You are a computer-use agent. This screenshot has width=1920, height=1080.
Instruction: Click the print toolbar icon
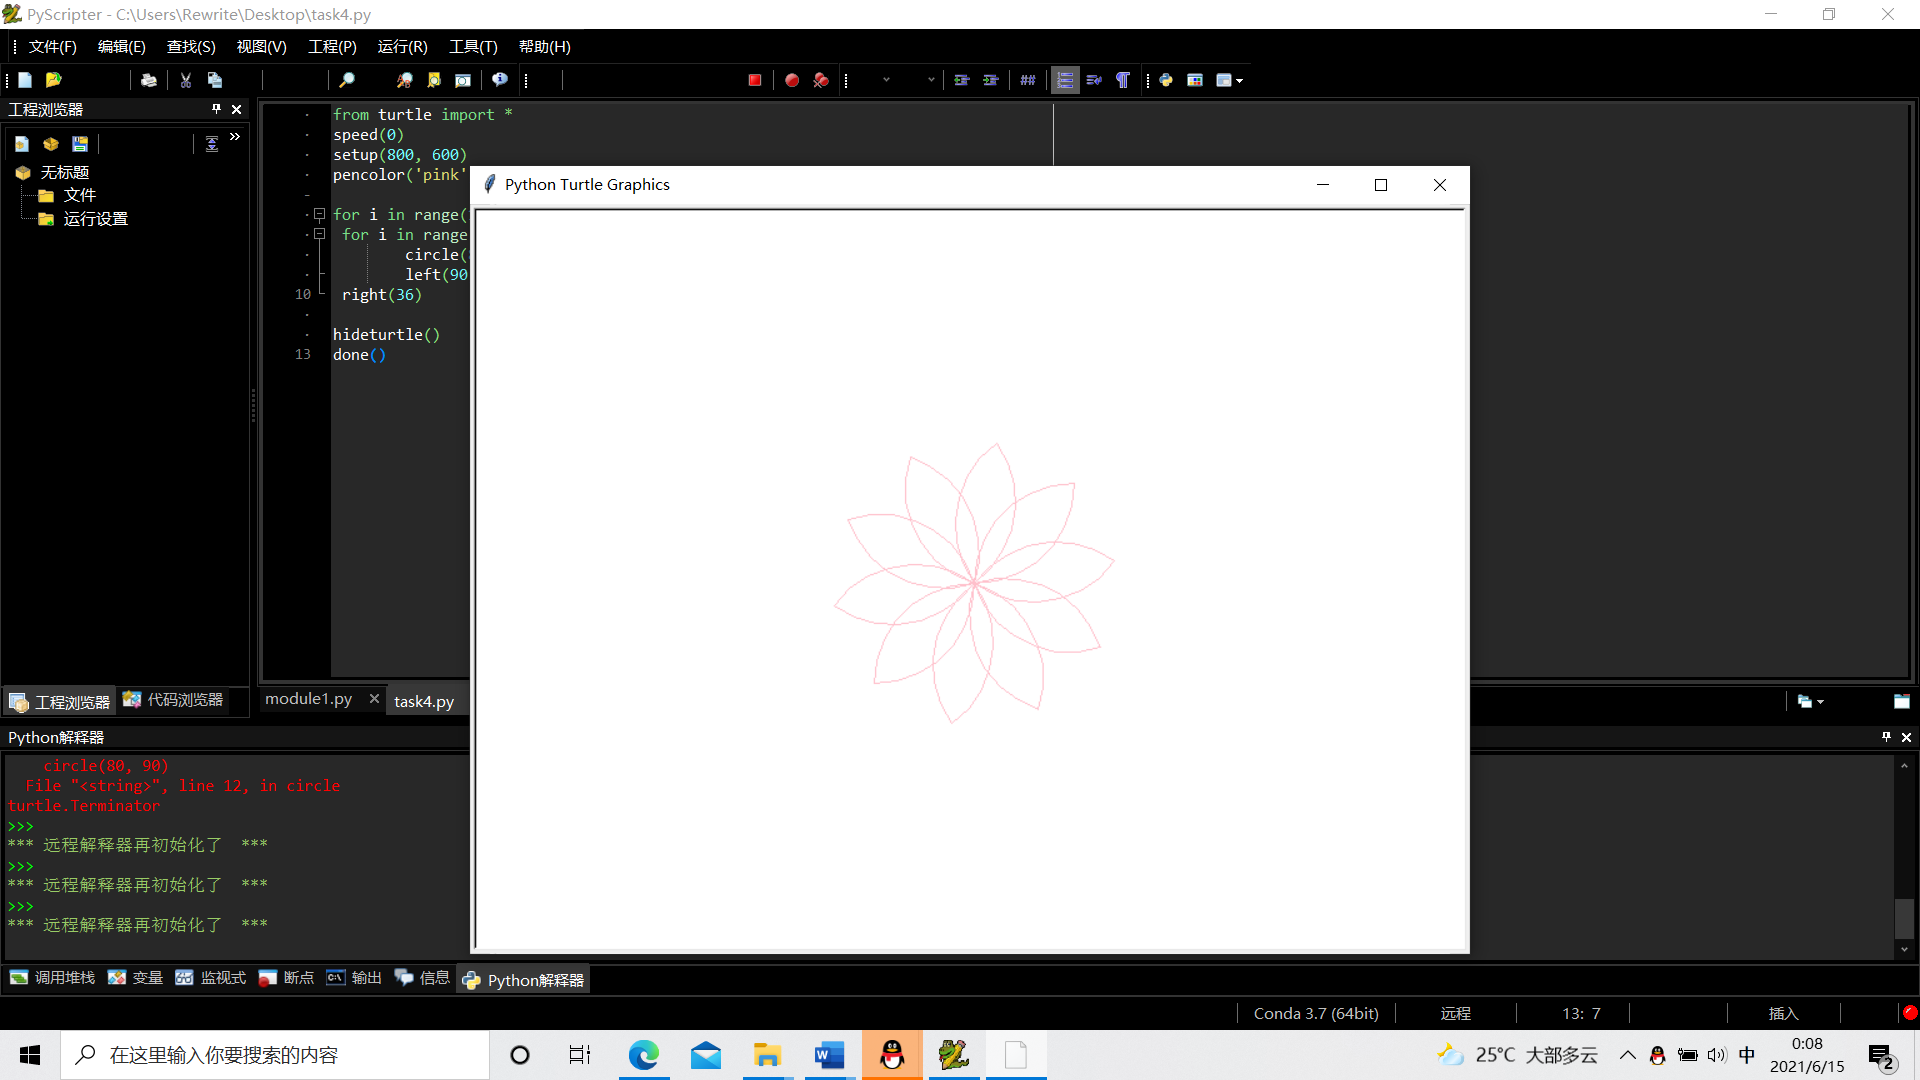[x=149, y=80]
